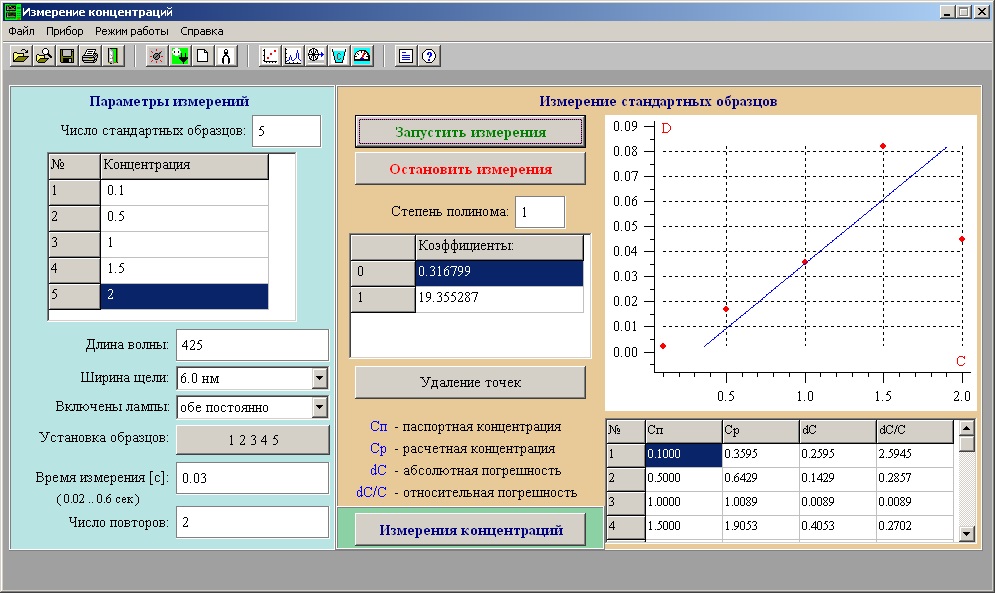995x593 pixels.
Task: Select concentration cell 0.1 in row 1
Action: coord(184,191)
